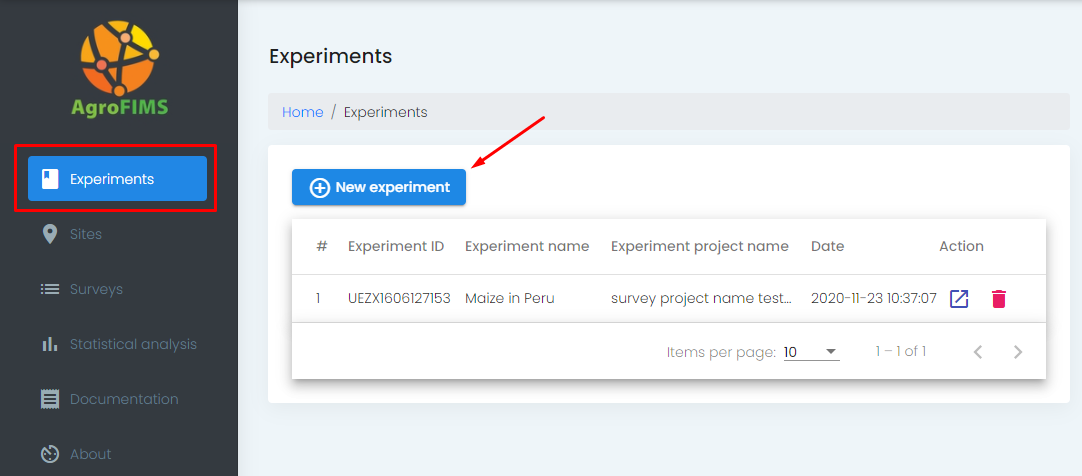Screen dimensions: 1082x476
Task: Click the Date column header
Action: click(827, 246)
